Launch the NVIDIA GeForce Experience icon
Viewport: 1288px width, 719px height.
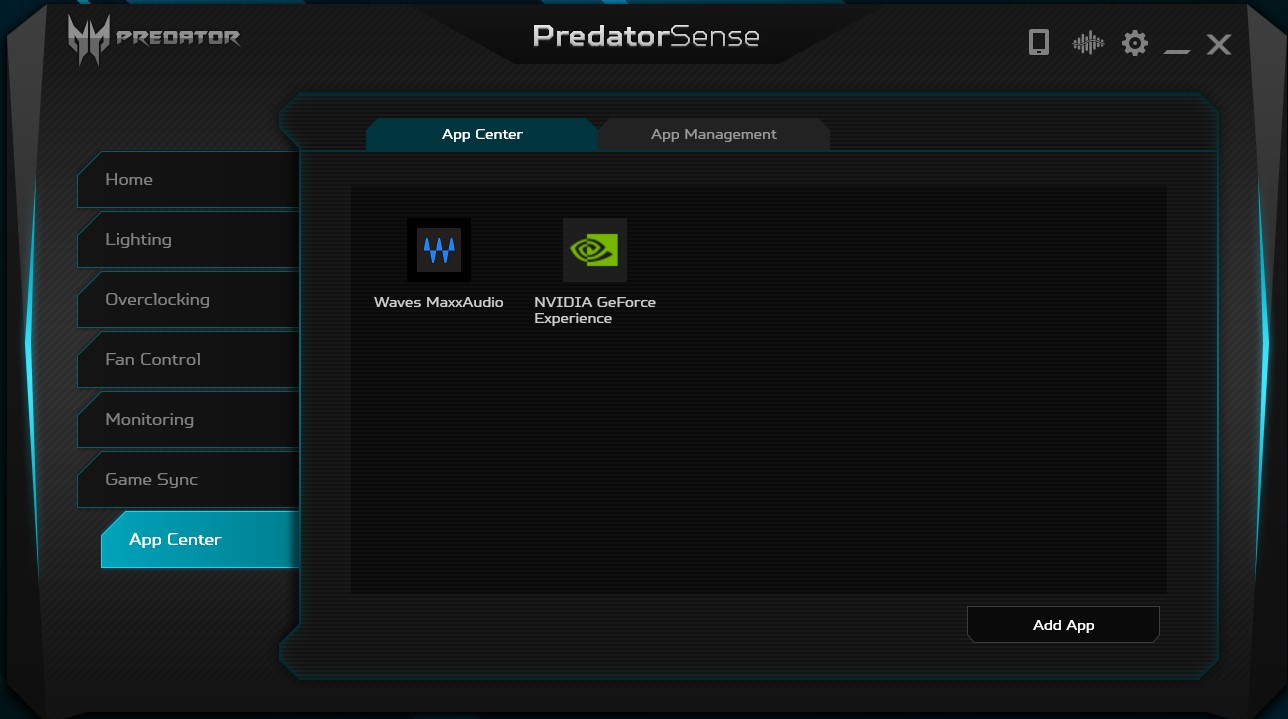(595, 250)
